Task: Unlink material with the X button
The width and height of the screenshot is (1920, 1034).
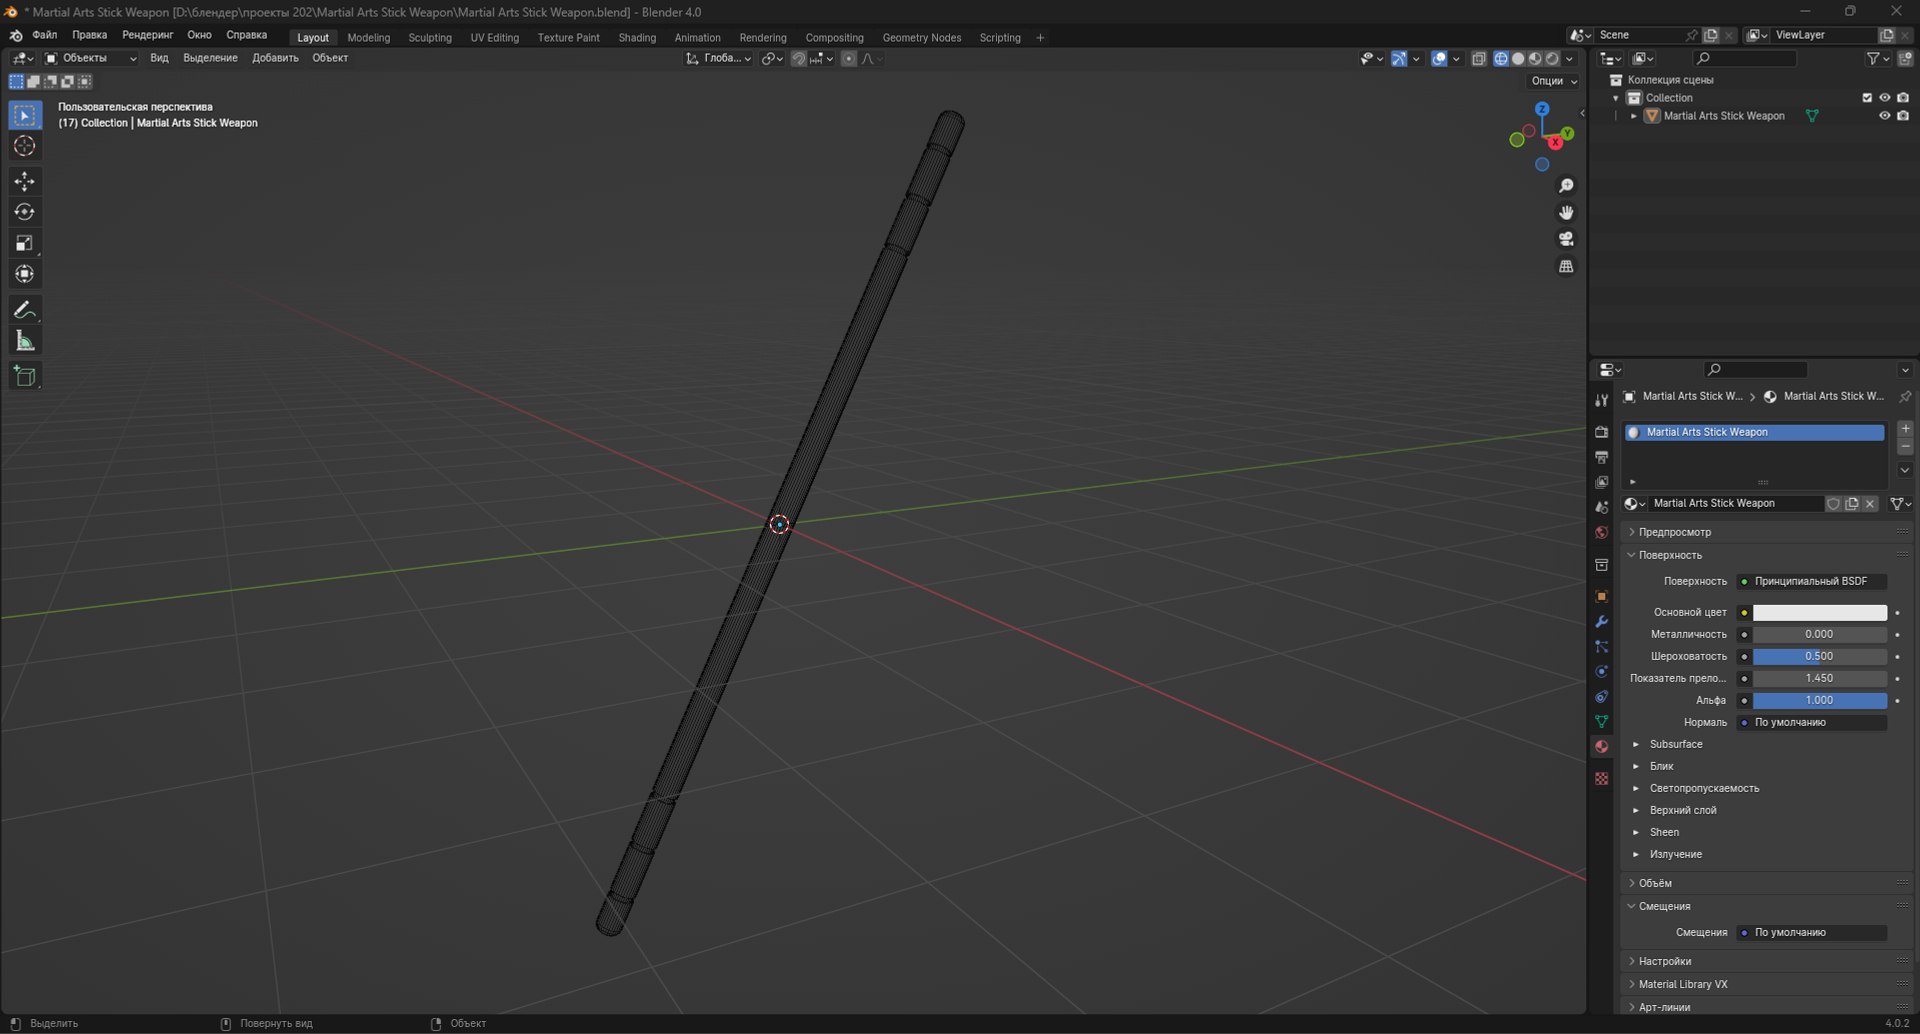Action: (1870, 504)
